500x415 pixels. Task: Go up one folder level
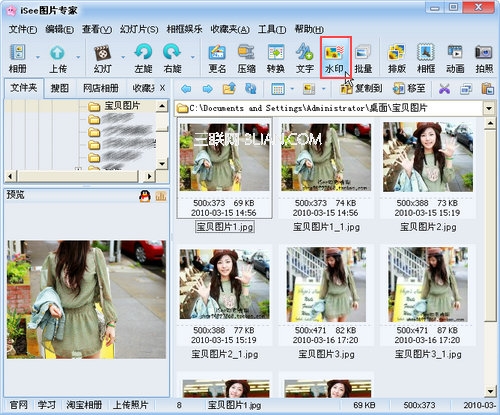coord(229,88)
